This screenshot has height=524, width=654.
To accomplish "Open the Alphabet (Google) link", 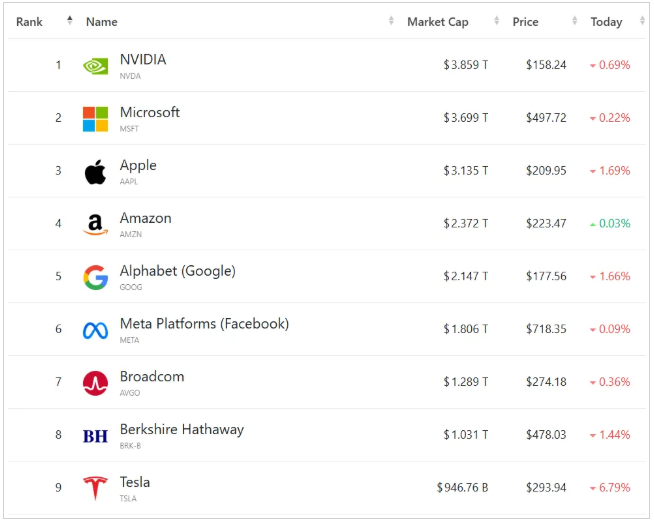I will click(x=177, y=271).
